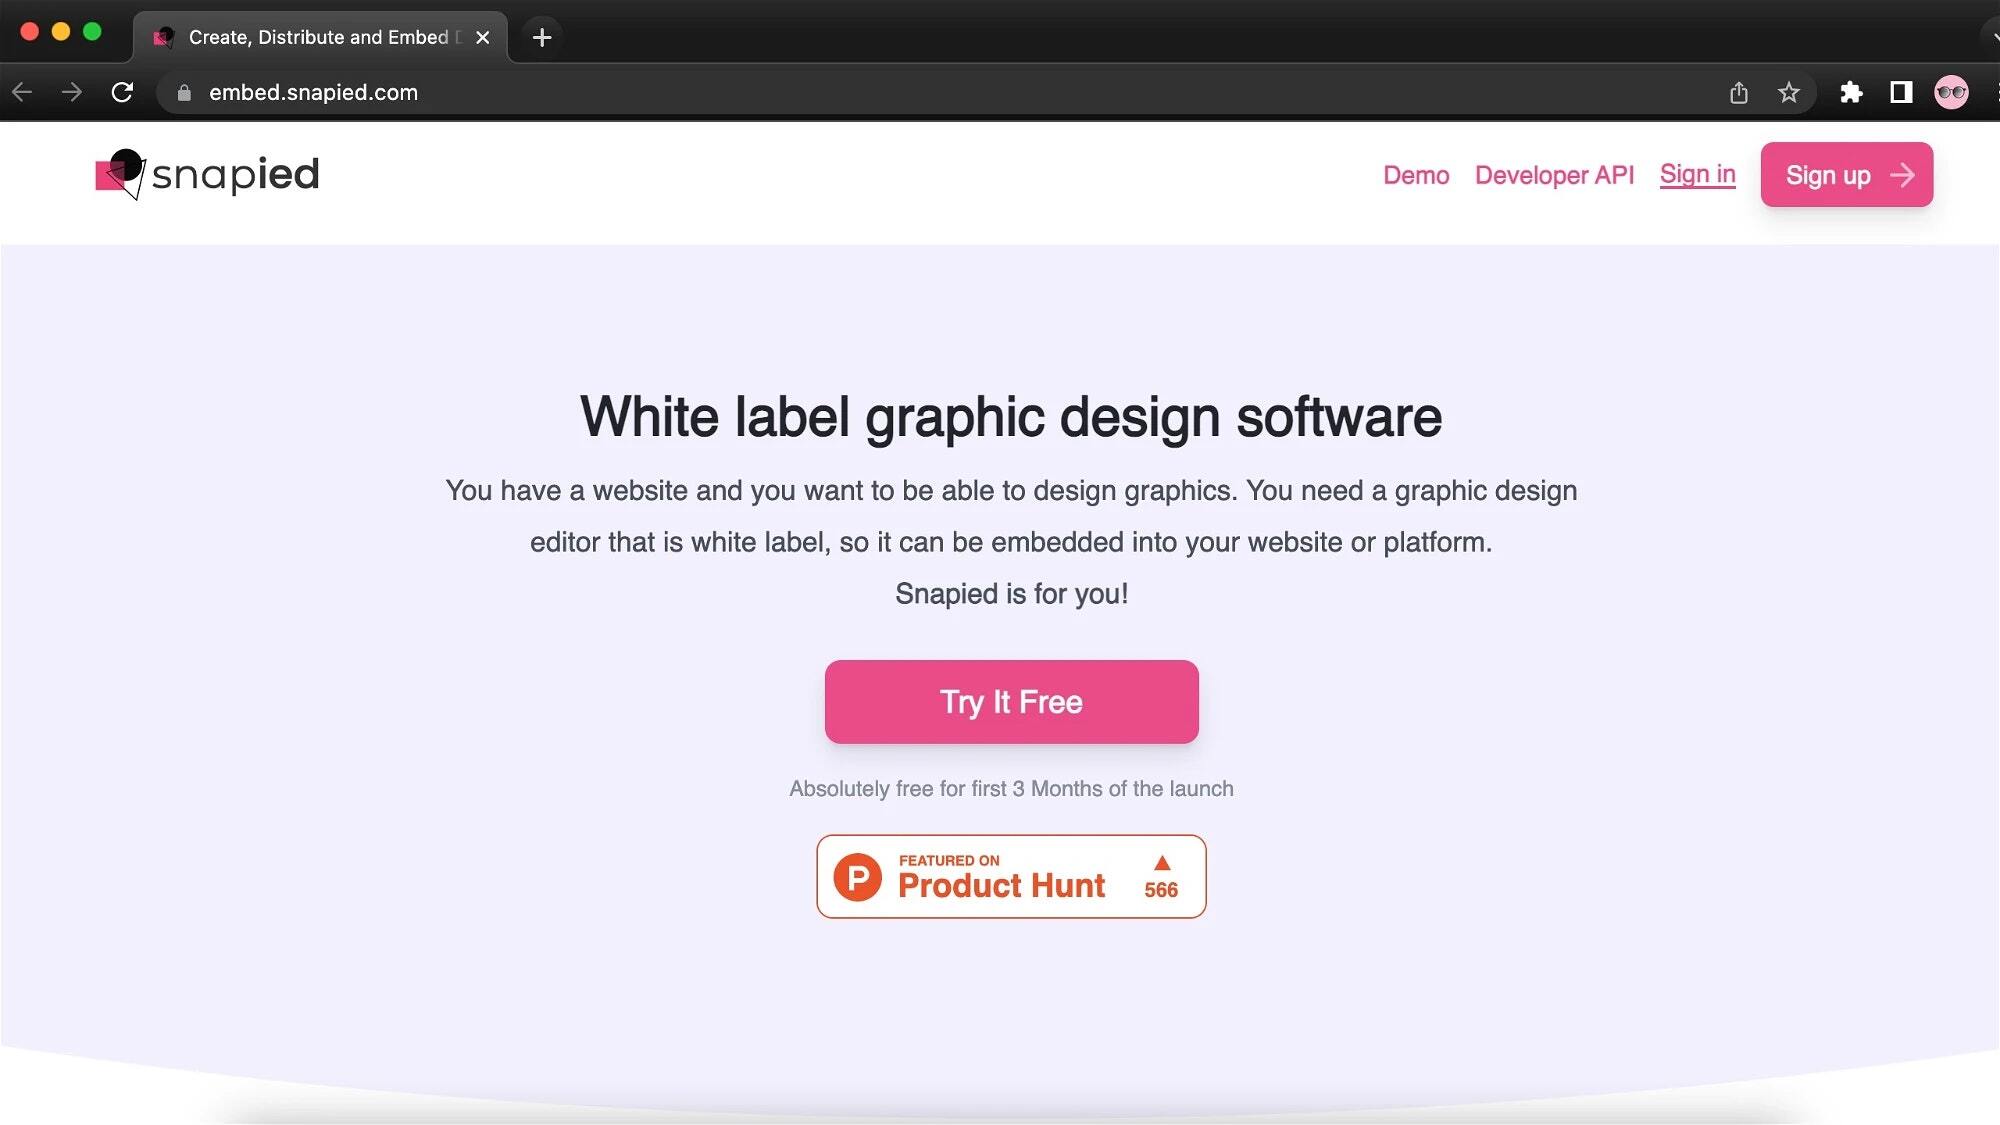This screenshot has height=1125, width=2000.
Task: Go back with the browser back arrow
Action: (22, 92)
